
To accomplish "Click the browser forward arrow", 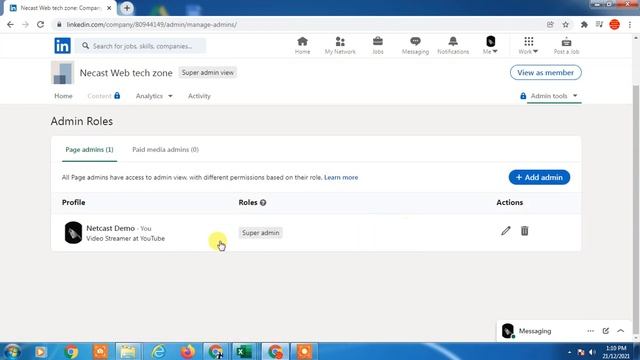I will (26, 24).
